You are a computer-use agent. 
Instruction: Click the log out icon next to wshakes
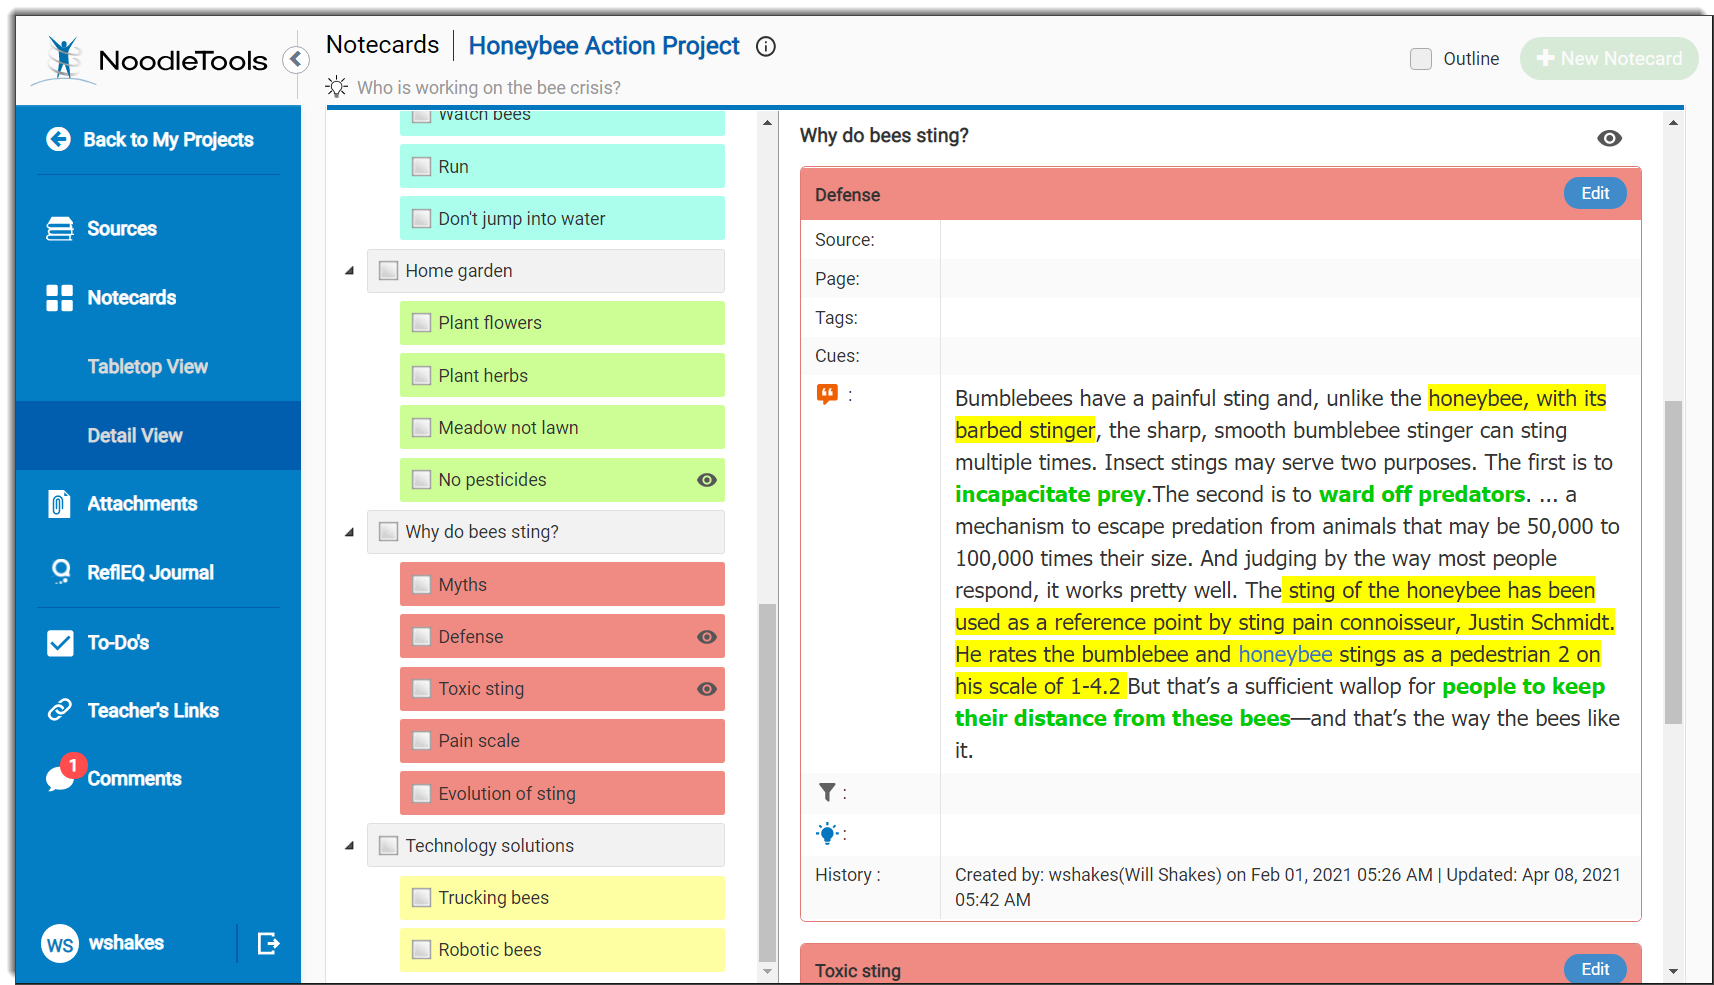268,943
